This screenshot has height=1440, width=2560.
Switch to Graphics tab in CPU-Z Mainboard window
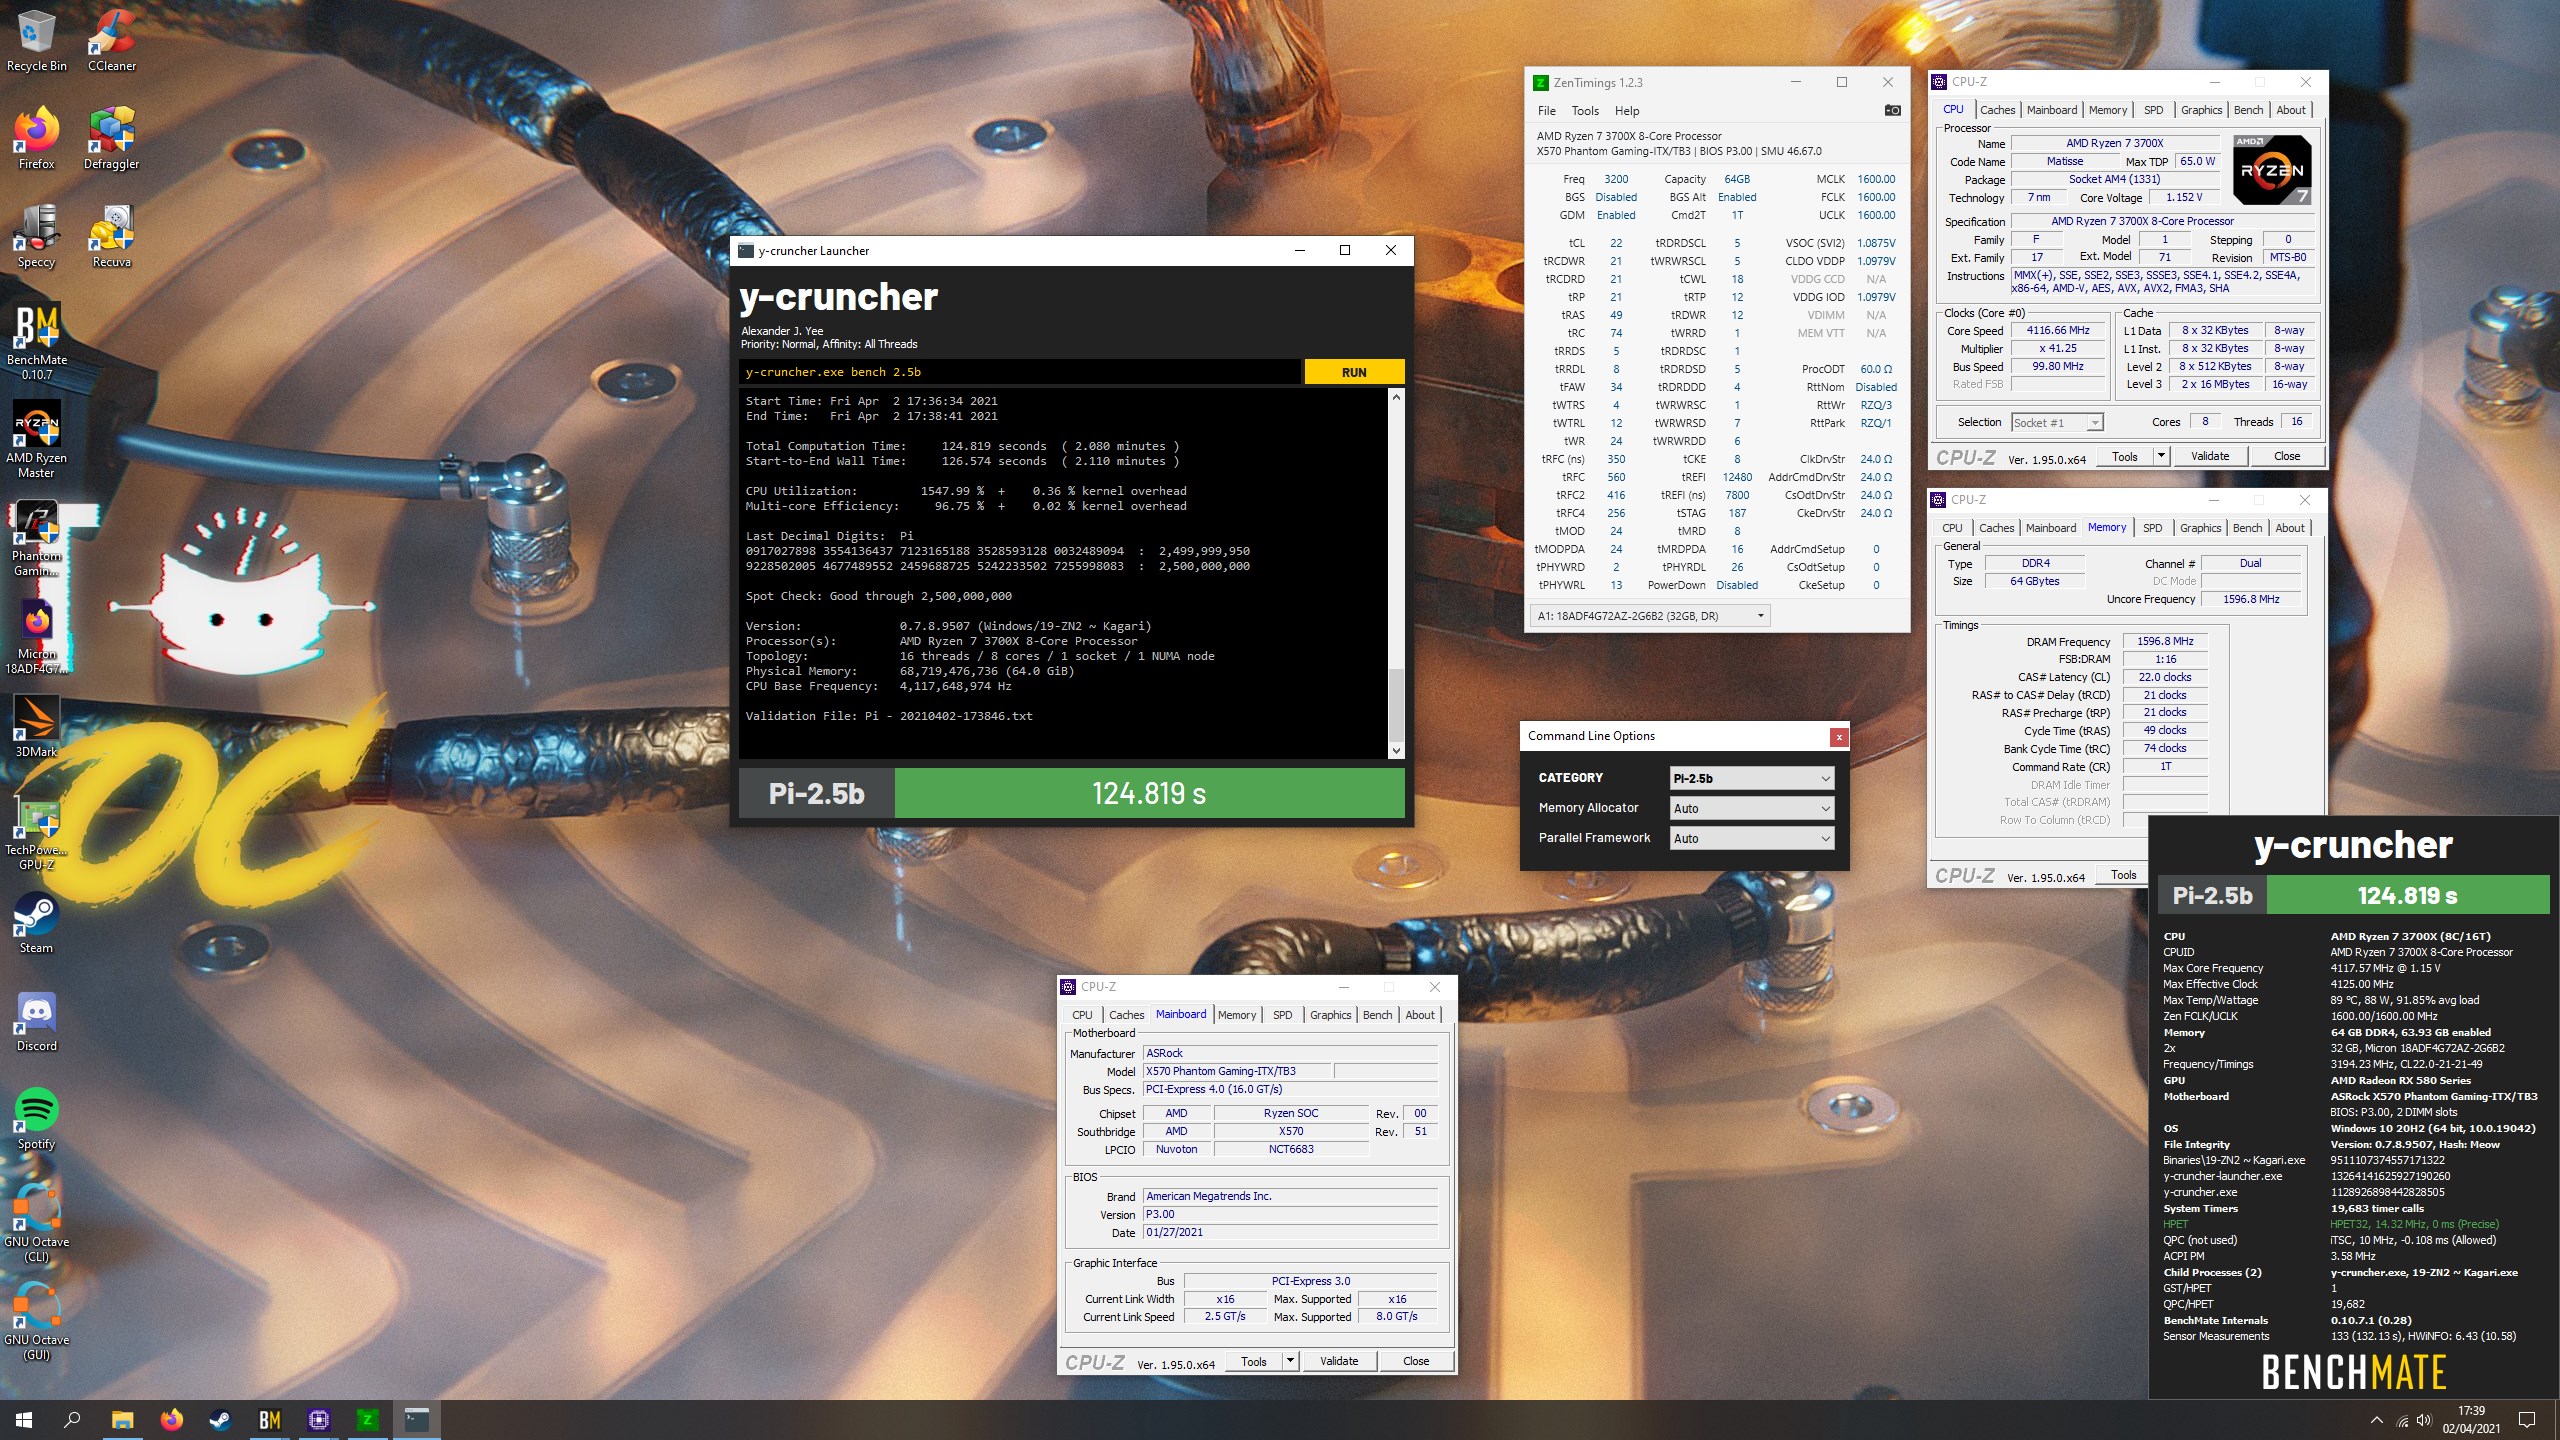point(1330,1015)
